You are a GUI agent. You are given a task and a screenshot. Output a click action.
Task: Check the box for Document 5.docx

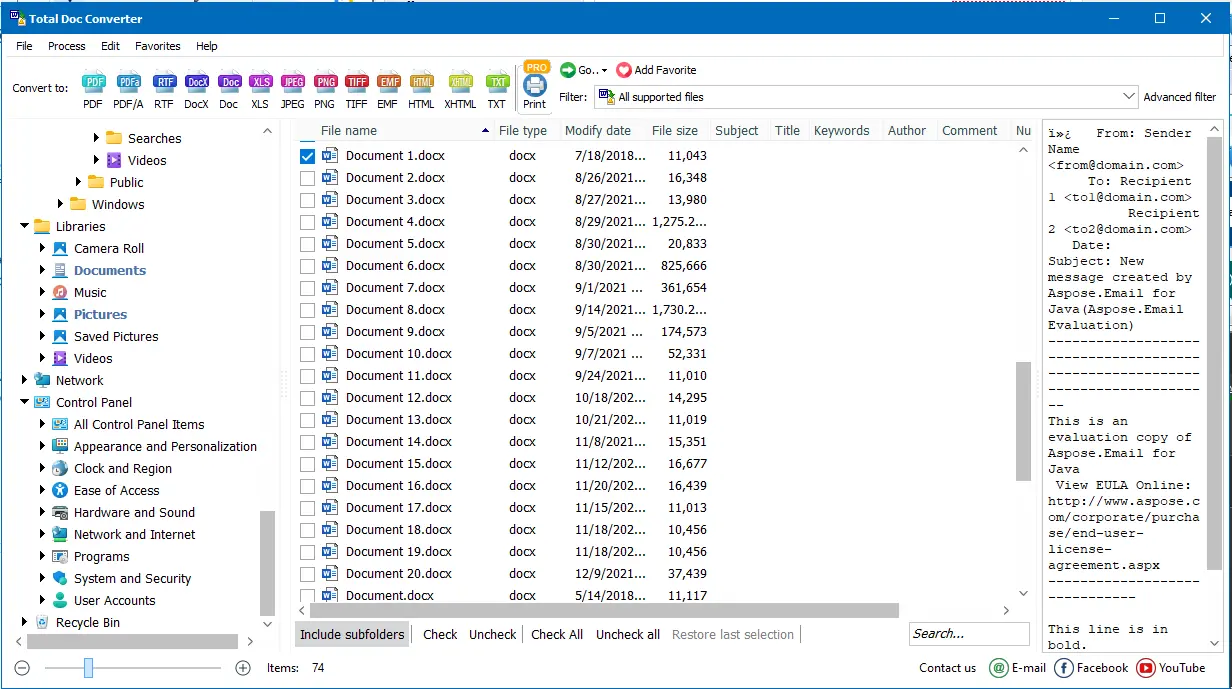(x=308, y=244)
